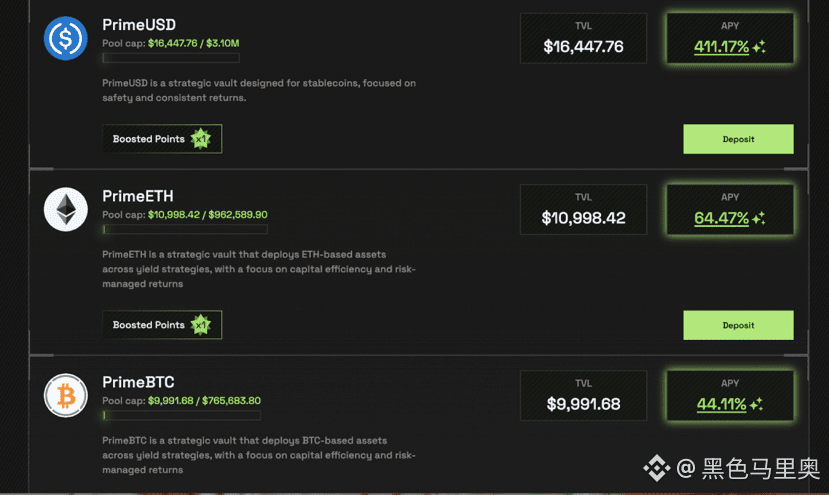This screenshot has height=495, width=829.
Task: Click the PrimeBTC pool cap progress bar
Action: [x=181, y=415]
